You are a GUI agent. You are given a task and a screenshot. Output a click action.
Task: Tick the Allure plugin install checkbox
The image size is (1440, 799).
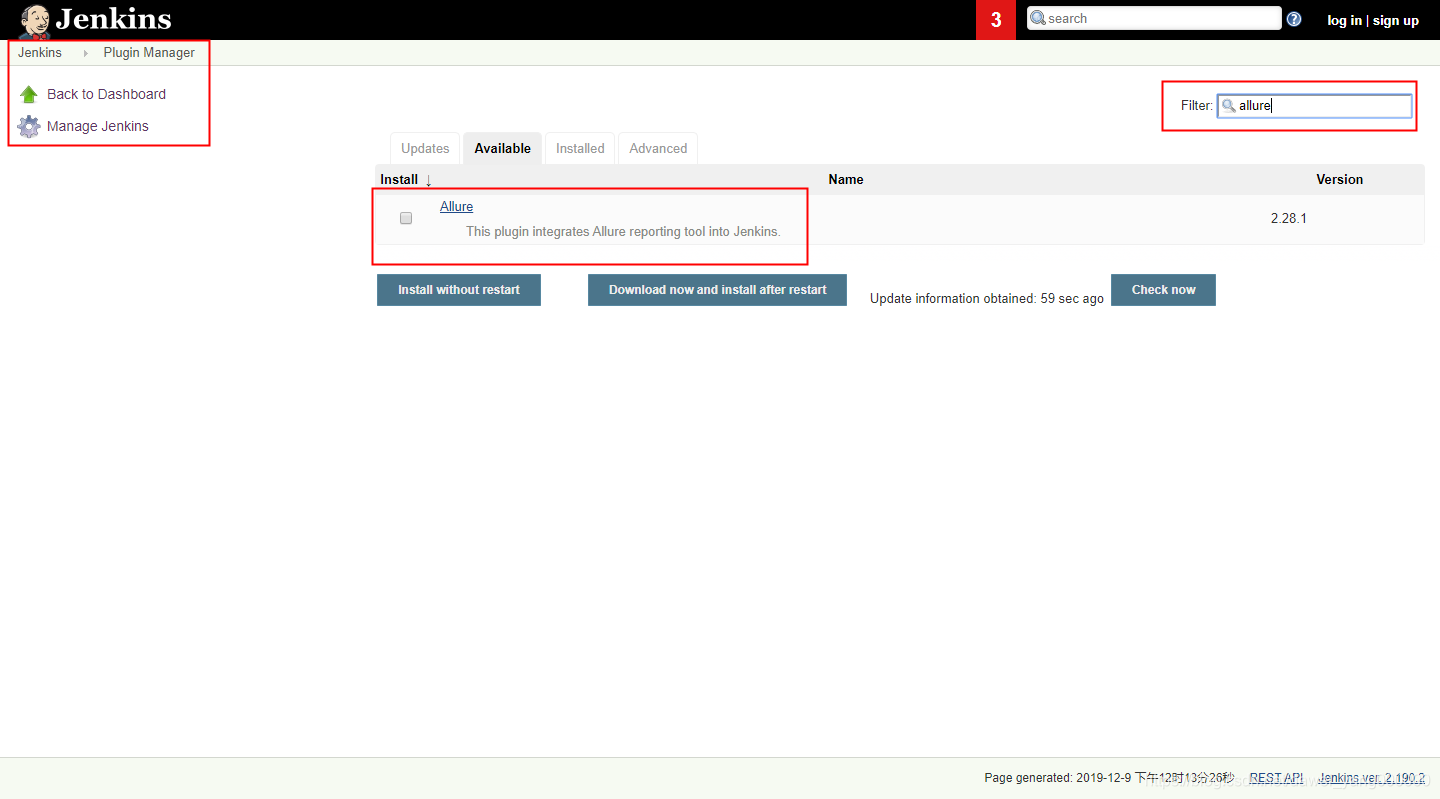click(406, 218)
